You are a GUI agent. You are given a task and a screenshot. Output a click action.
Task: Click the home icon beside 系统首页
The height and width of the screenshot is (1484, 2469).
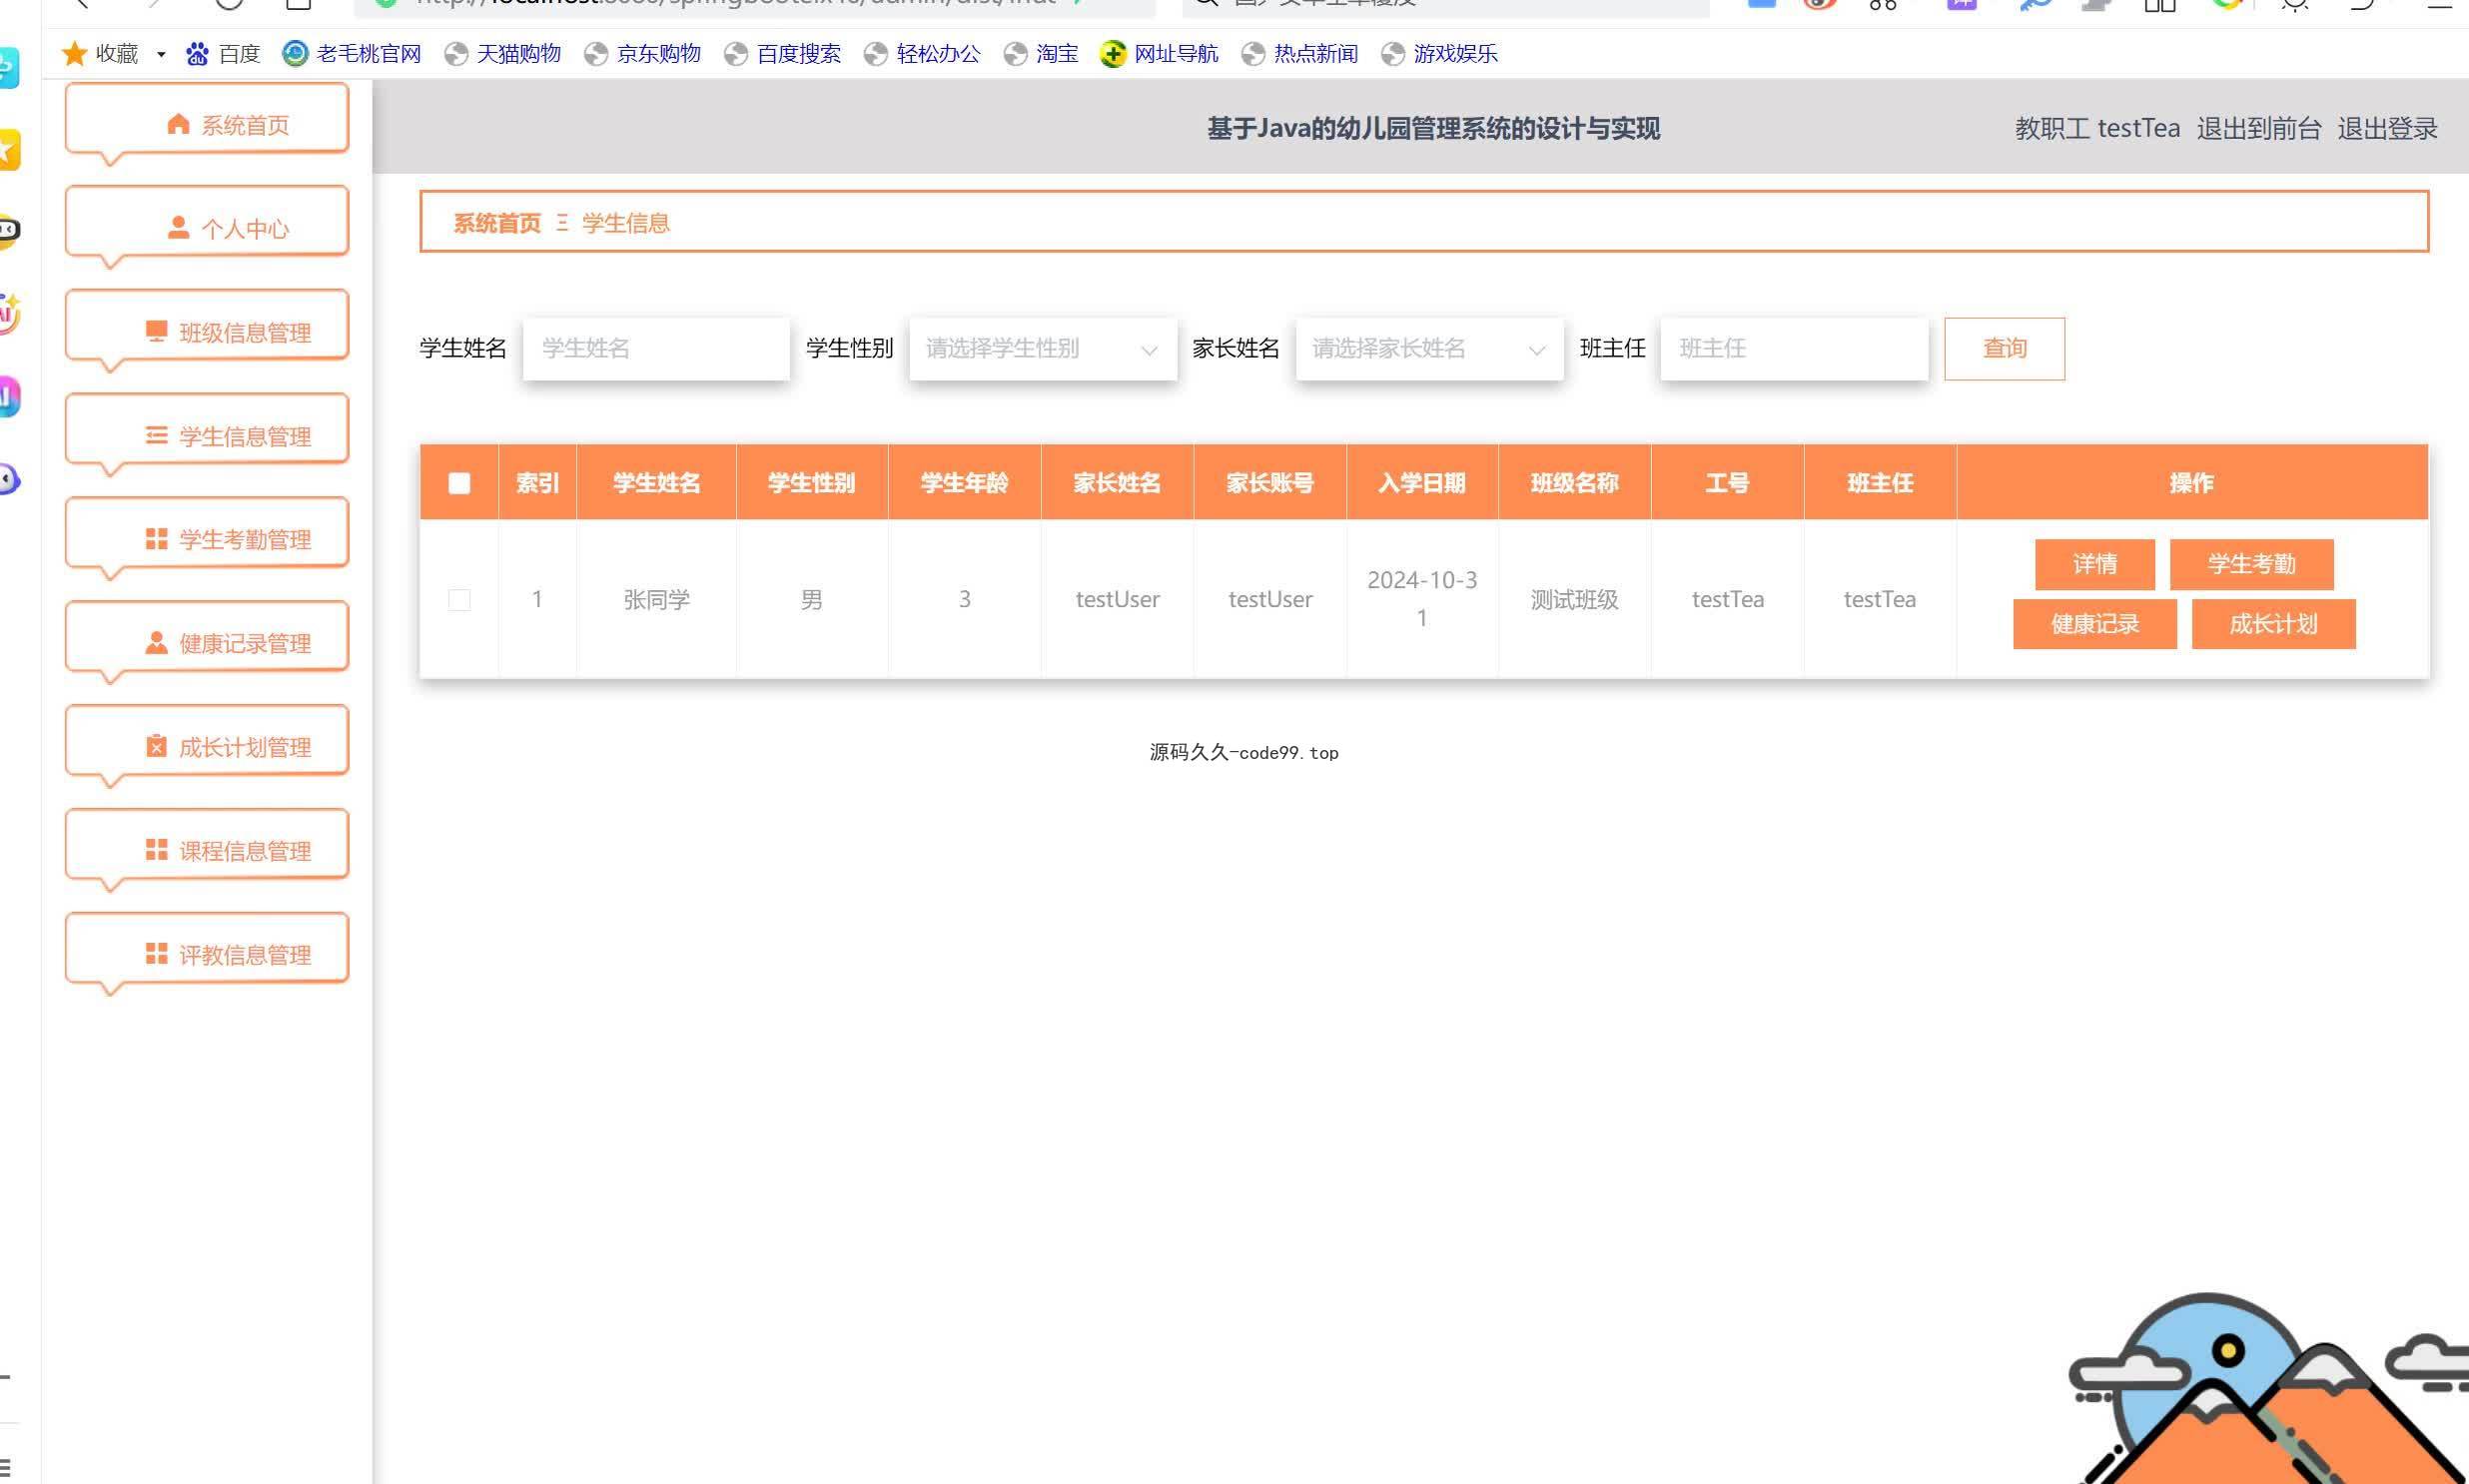point(178,124)
